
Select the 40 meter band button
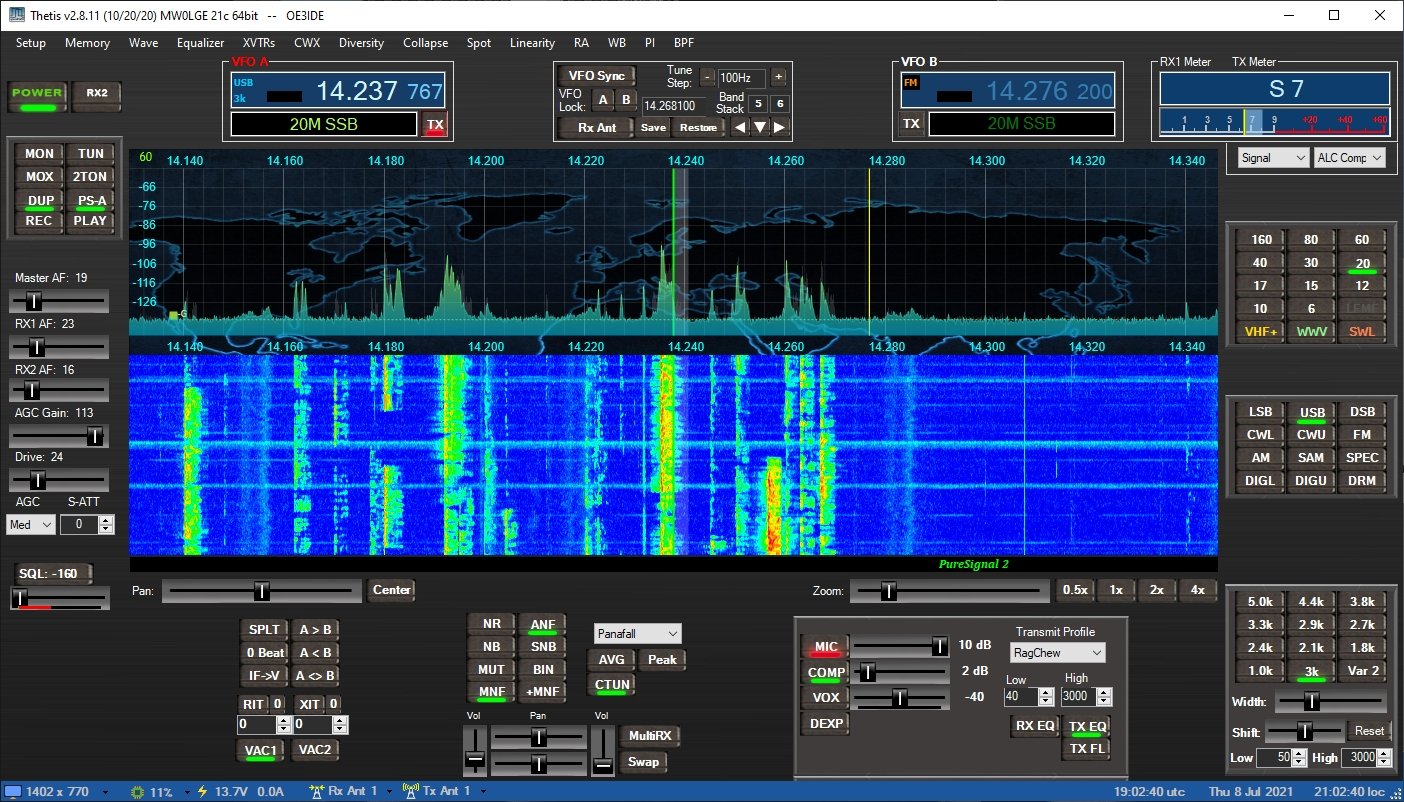tap(1260, 263)
